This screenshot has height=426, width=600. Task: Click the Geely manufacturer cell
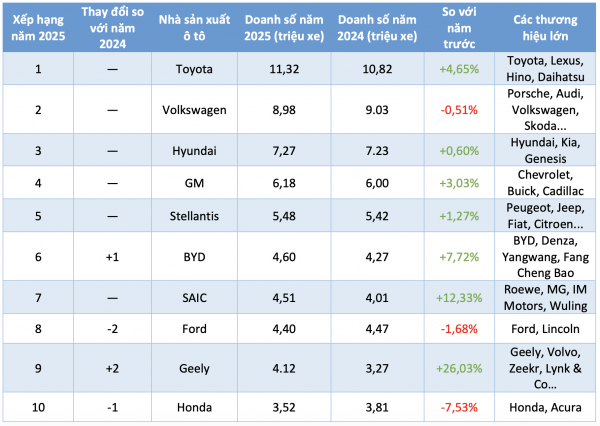[x=194, y=367]
